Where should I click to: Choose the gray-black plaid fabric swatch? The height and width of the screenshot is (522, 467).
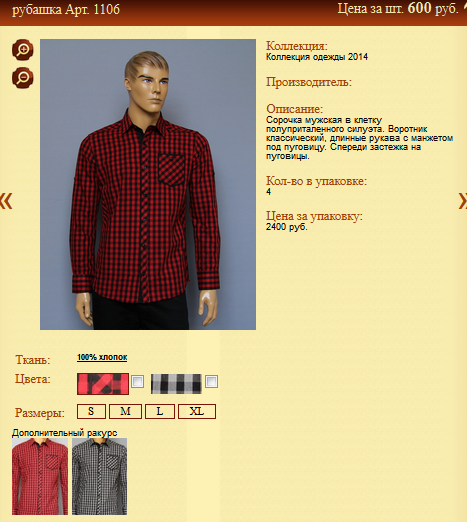click(x=176, y=384)
